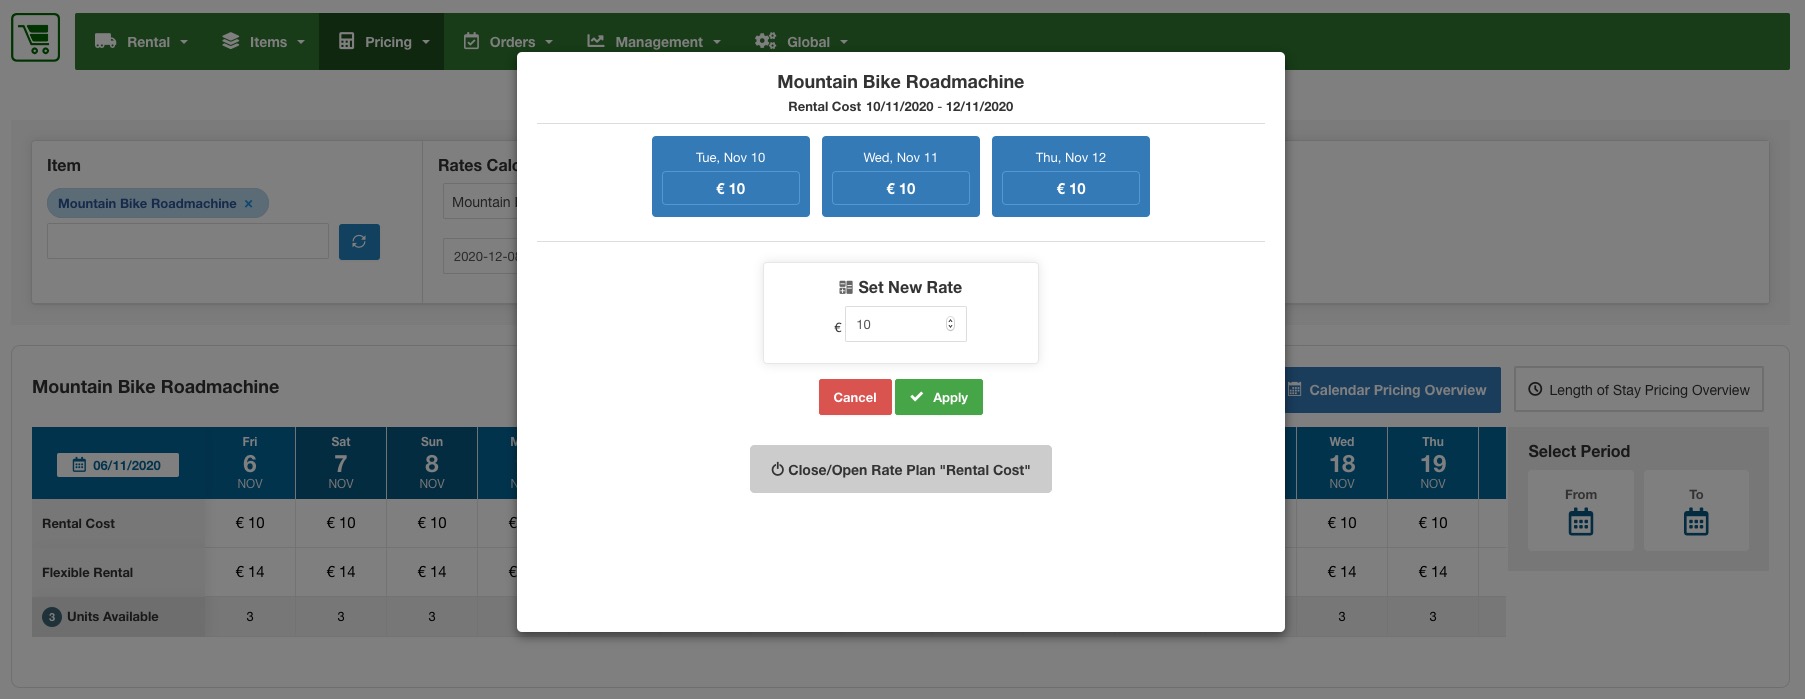Apply the new rate
This screenshot has height=699, width=1805.
[939, 397]
